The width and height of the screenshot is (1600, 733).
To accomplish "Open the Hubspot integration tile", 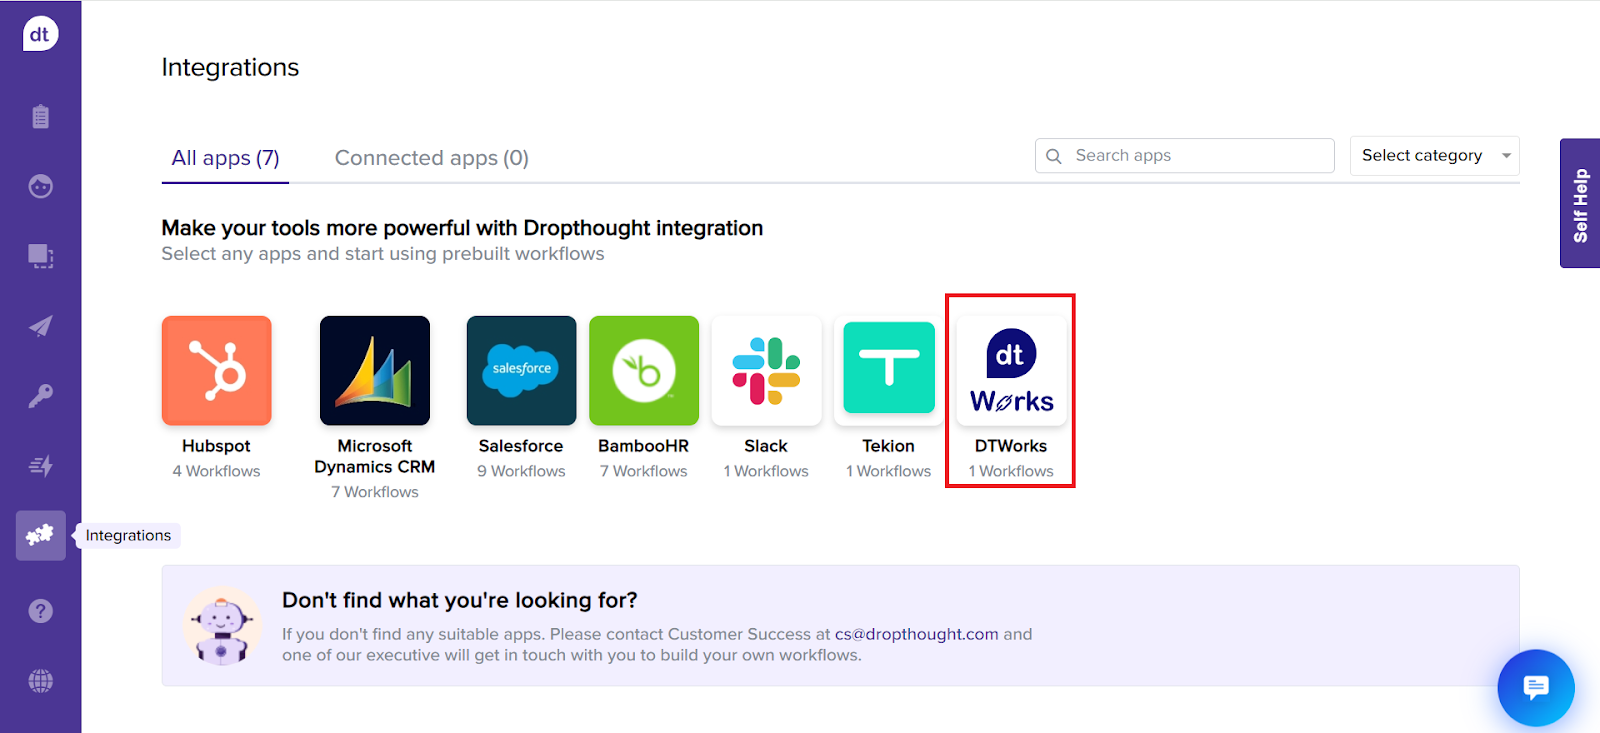I will 216,371.
